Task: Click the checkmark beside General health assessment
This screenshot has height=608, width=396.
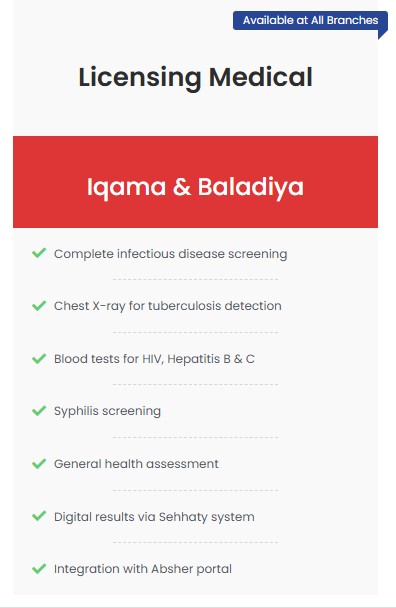Action: (x=39, y=463)
